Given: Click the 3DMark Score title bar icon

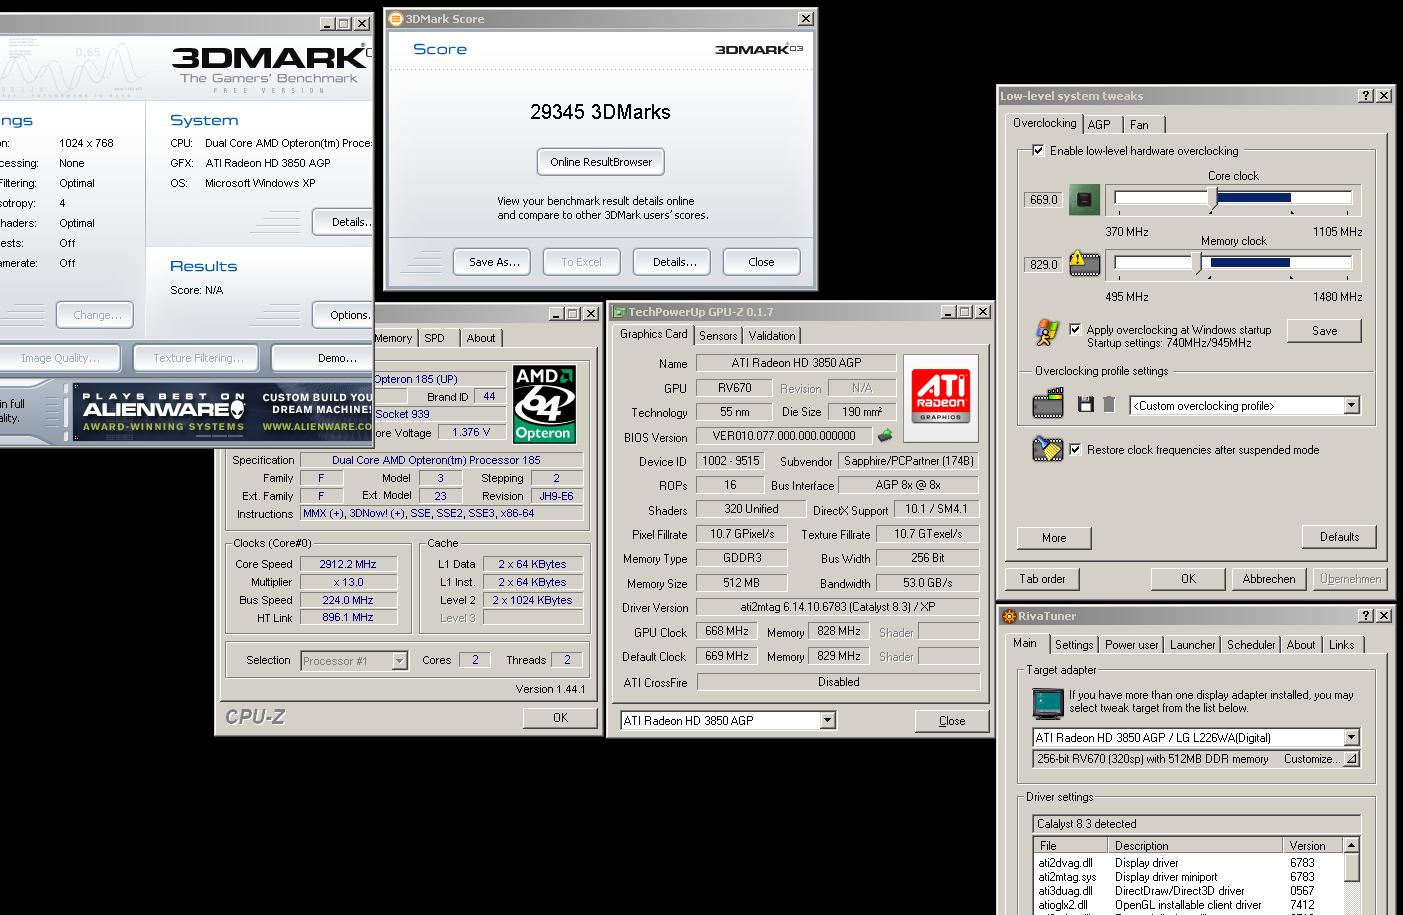Looking at the screenshot, I should 396,19.
